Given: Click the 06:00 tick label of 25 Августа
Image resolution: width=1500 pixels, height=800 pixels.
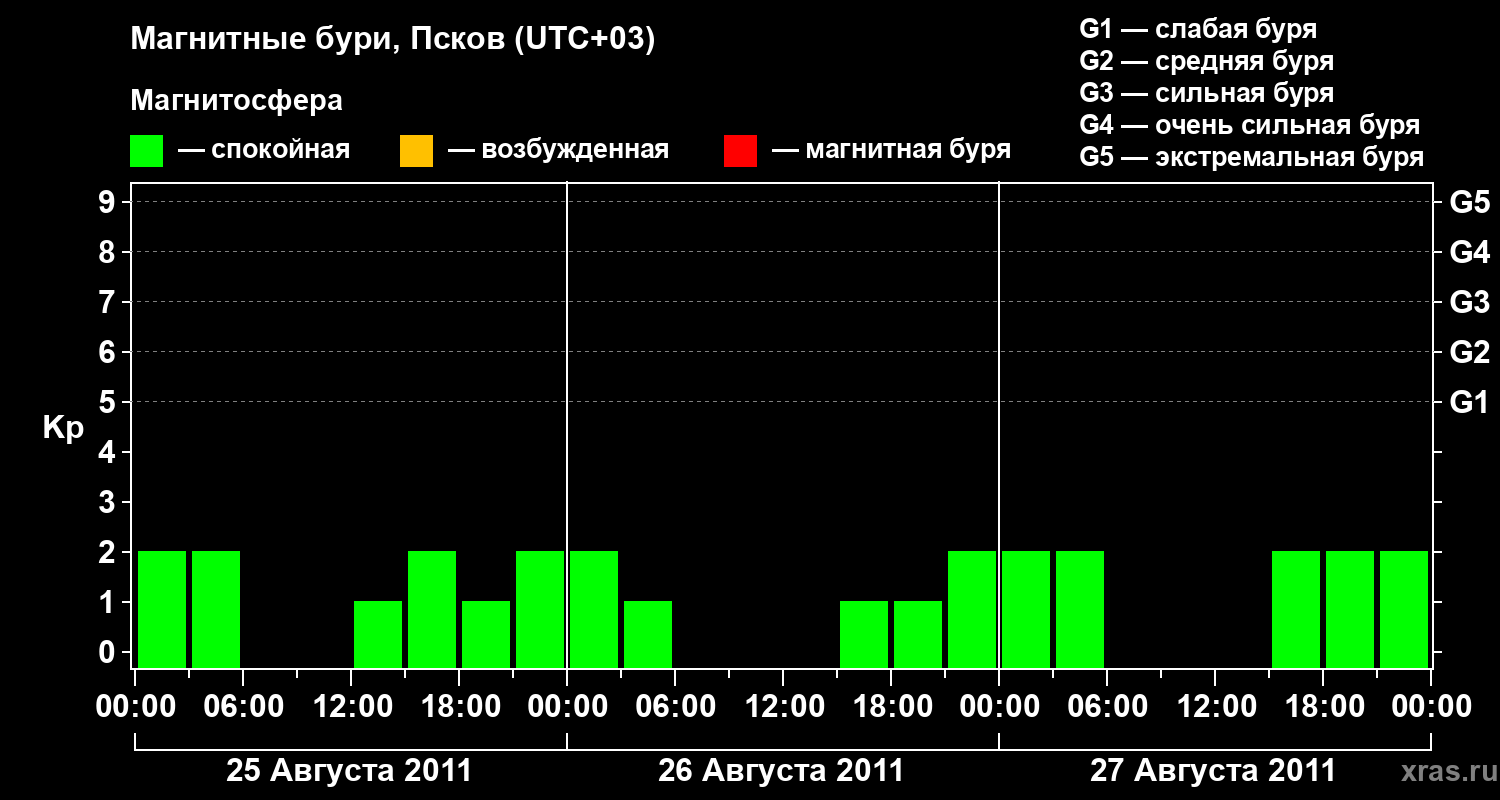Looking at the screenshot, I should [x=243, y=707].
